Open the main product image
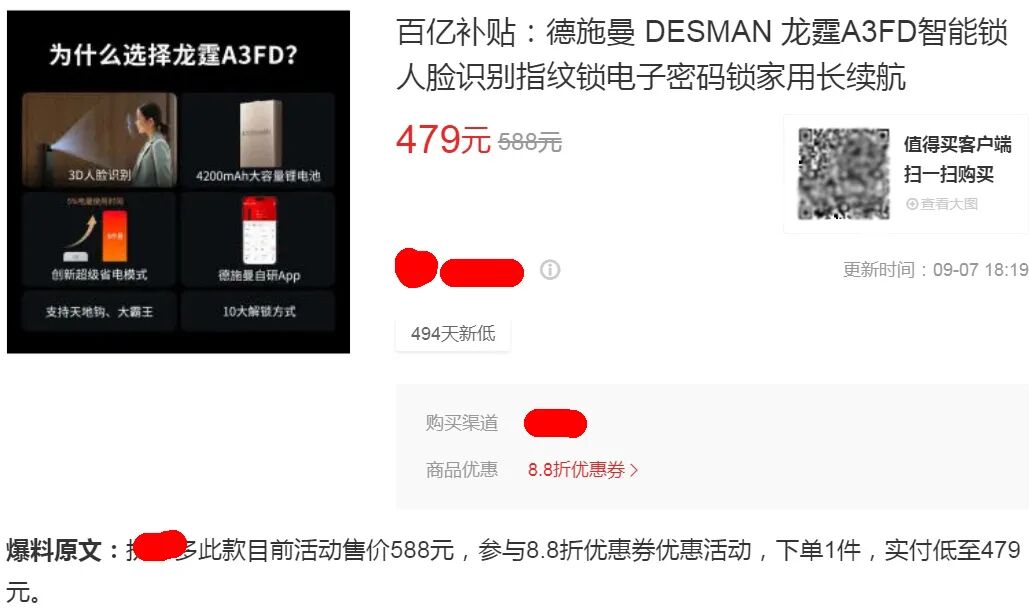This screenshot has width=1029, height=610. coord(178,182)
